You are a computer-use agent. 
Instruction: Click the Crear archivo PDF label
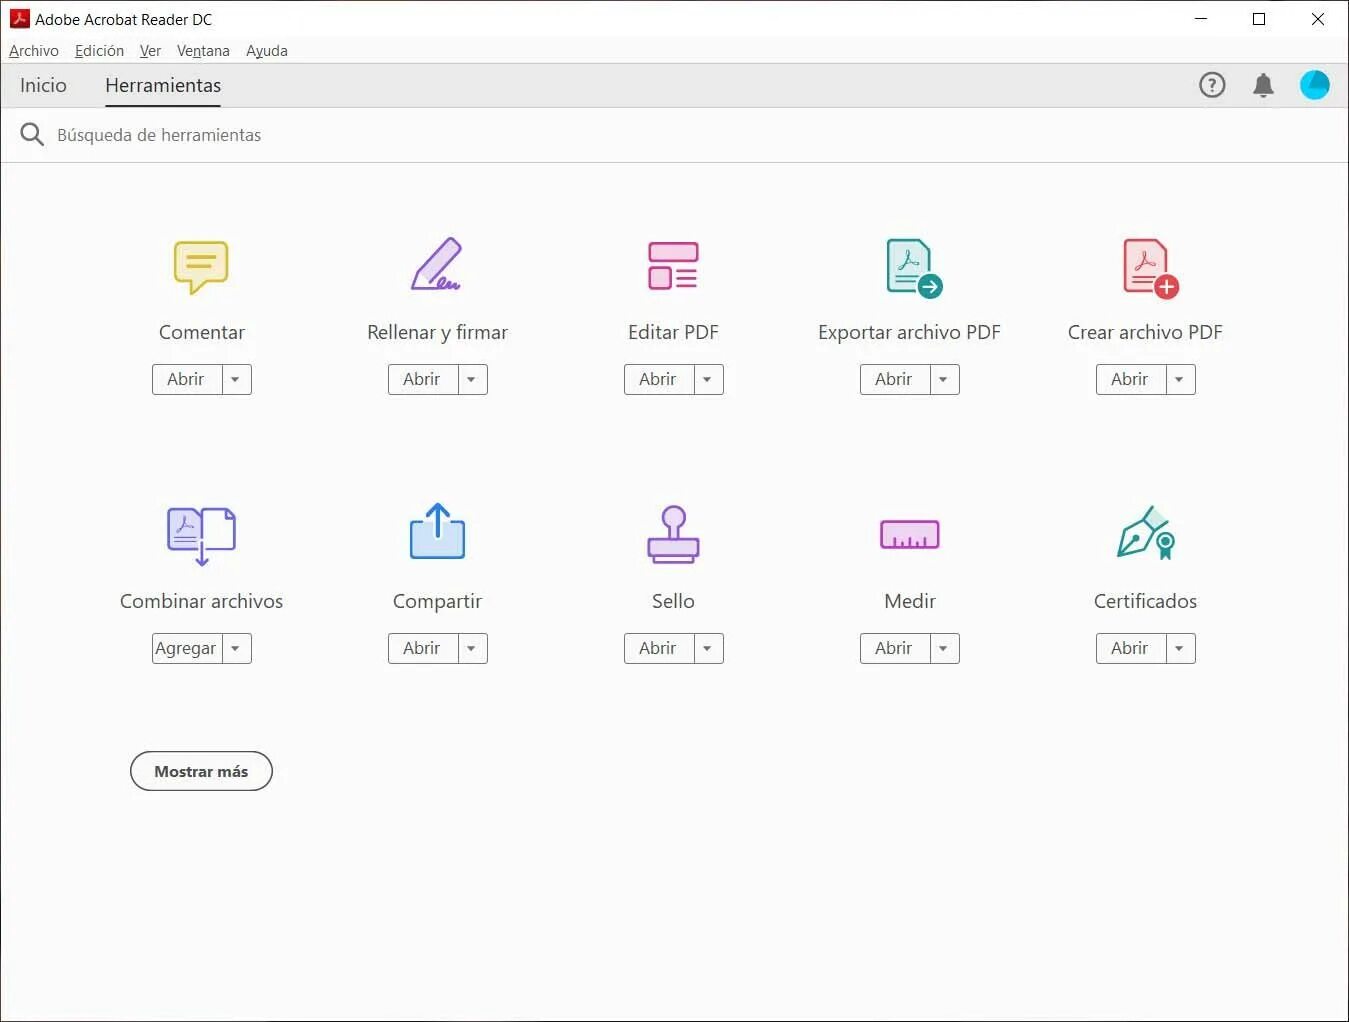coord(1145,332)
